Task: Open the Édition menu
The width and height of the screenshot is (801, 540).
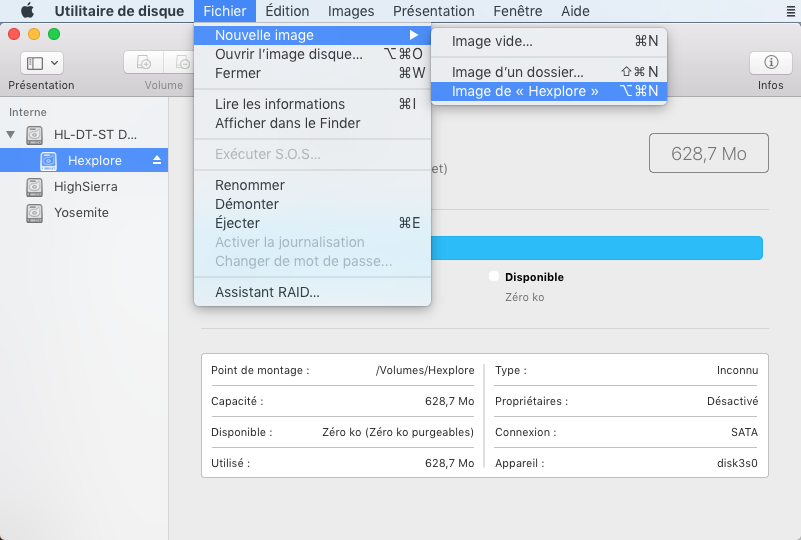Action: [x=287, y=11]
